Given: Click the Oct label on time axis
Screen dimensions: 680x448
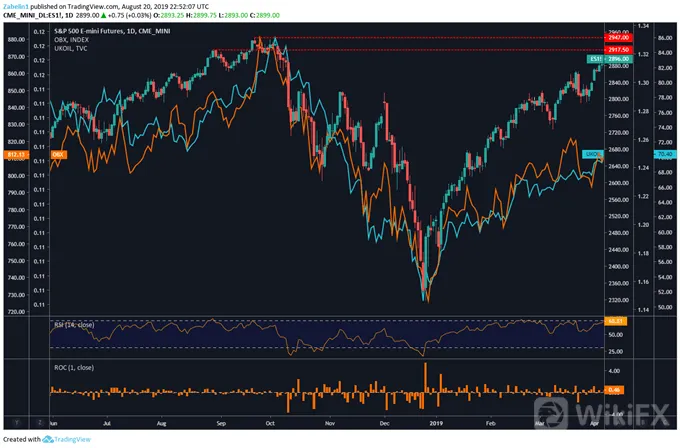Looking at the screenshot, I should point(270,423).
